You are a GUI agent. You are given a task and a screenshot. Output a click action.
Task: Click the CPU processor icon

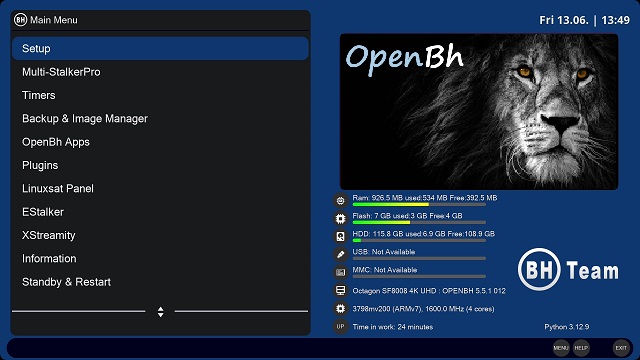(340, 309)
